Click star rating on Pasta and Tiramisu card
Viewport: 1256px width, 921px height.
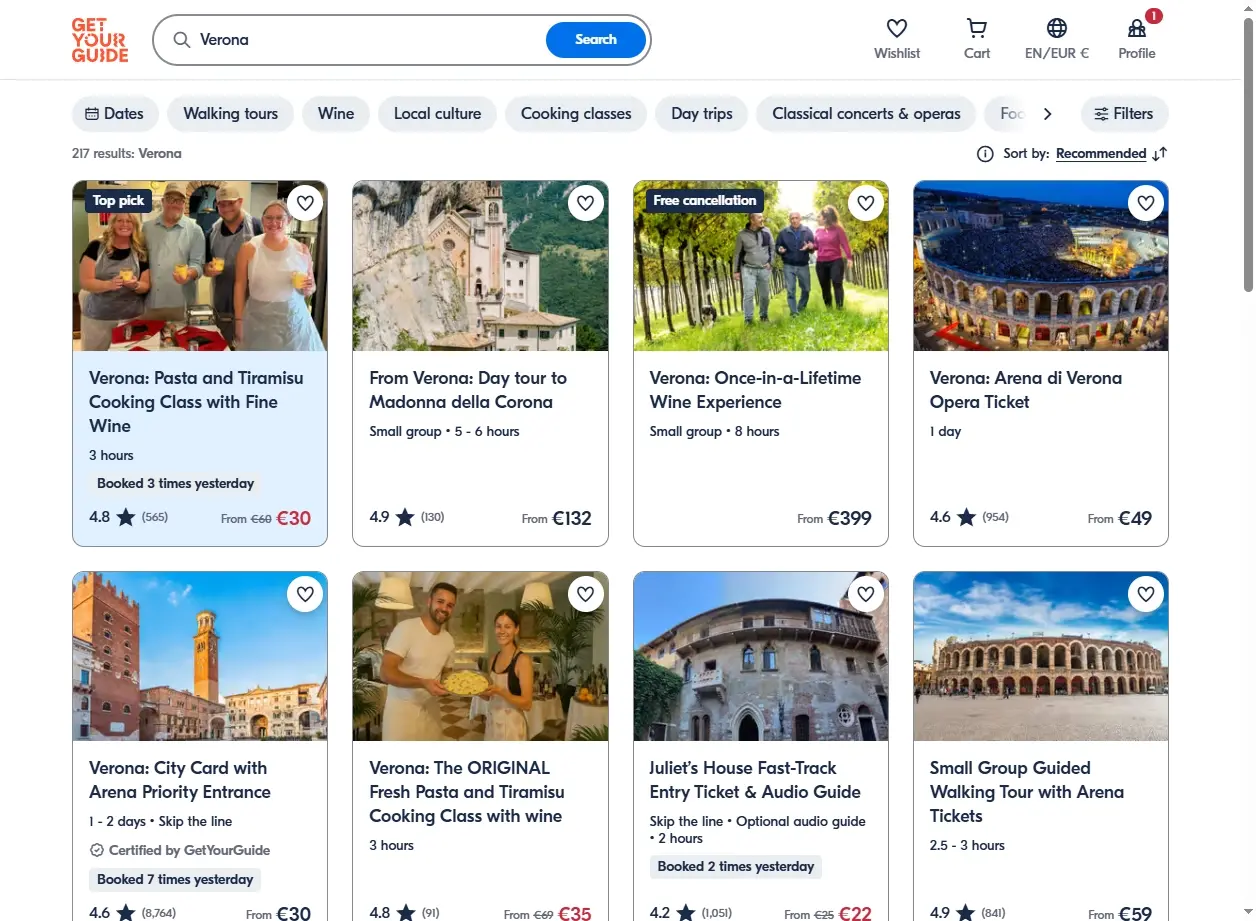pos(126,517)
